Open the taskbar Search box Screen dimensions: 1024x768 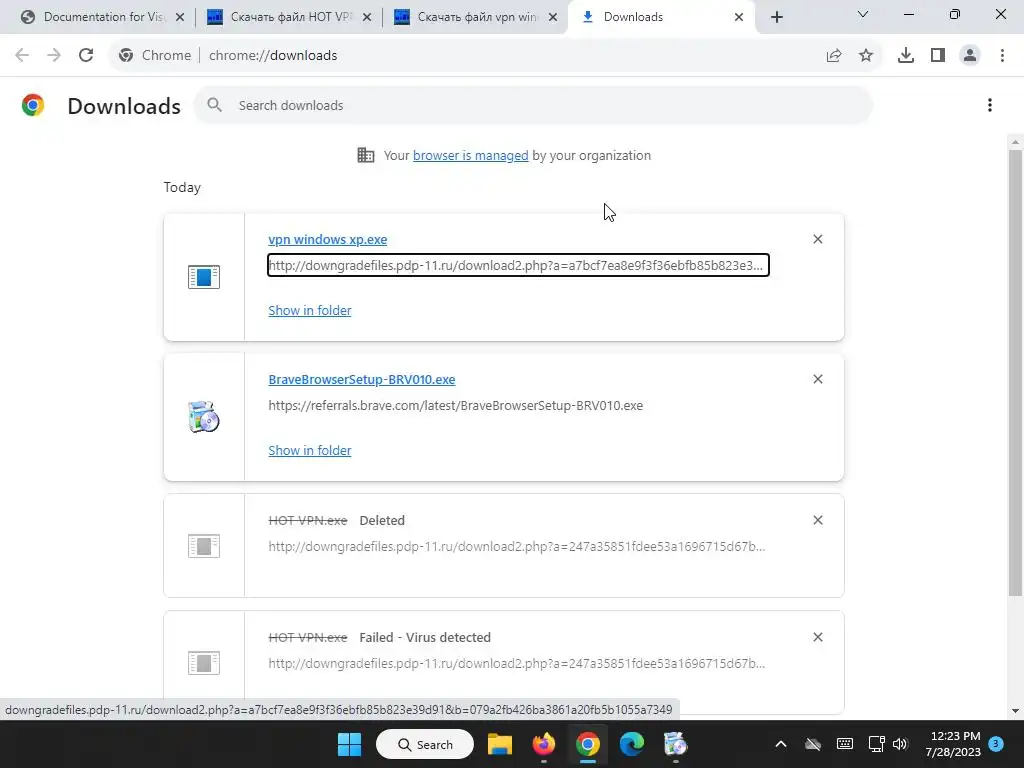click(x=425, y=744)
